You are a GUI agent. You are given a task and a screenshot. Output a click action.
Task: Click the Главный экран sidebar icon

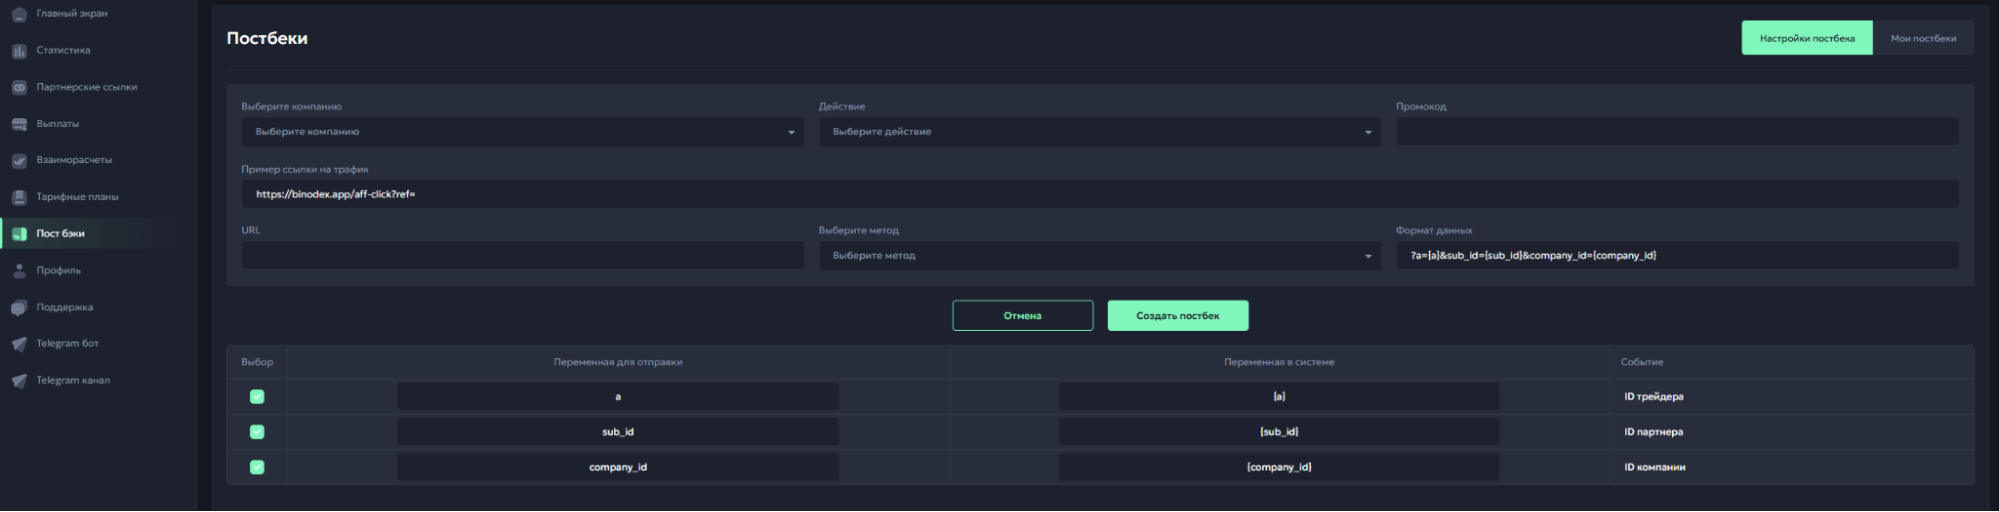19,14
